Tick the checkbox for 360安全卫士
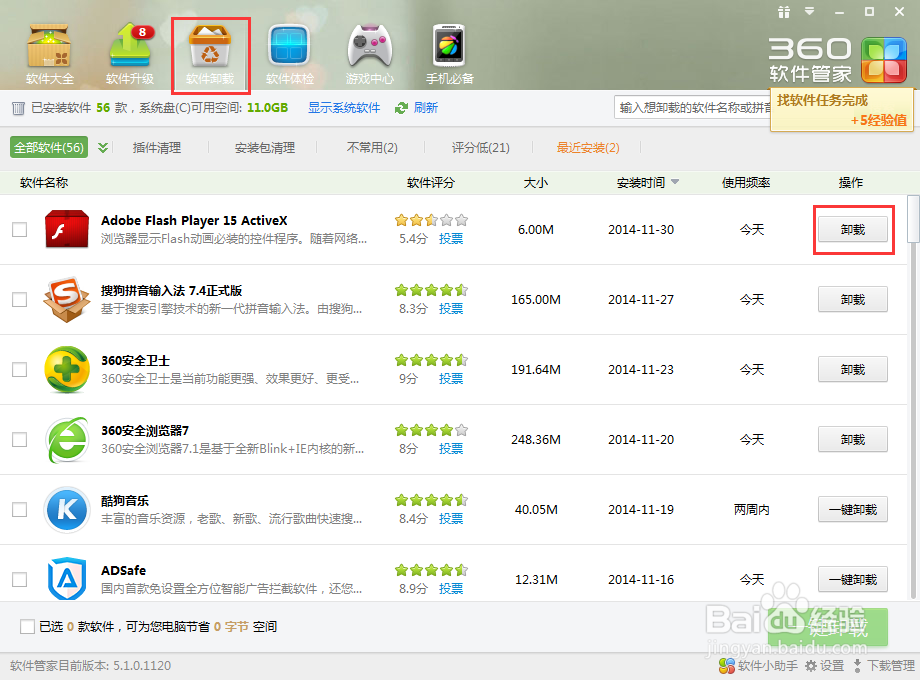Viewport: 920px width, 680px height. coord(19,370)
